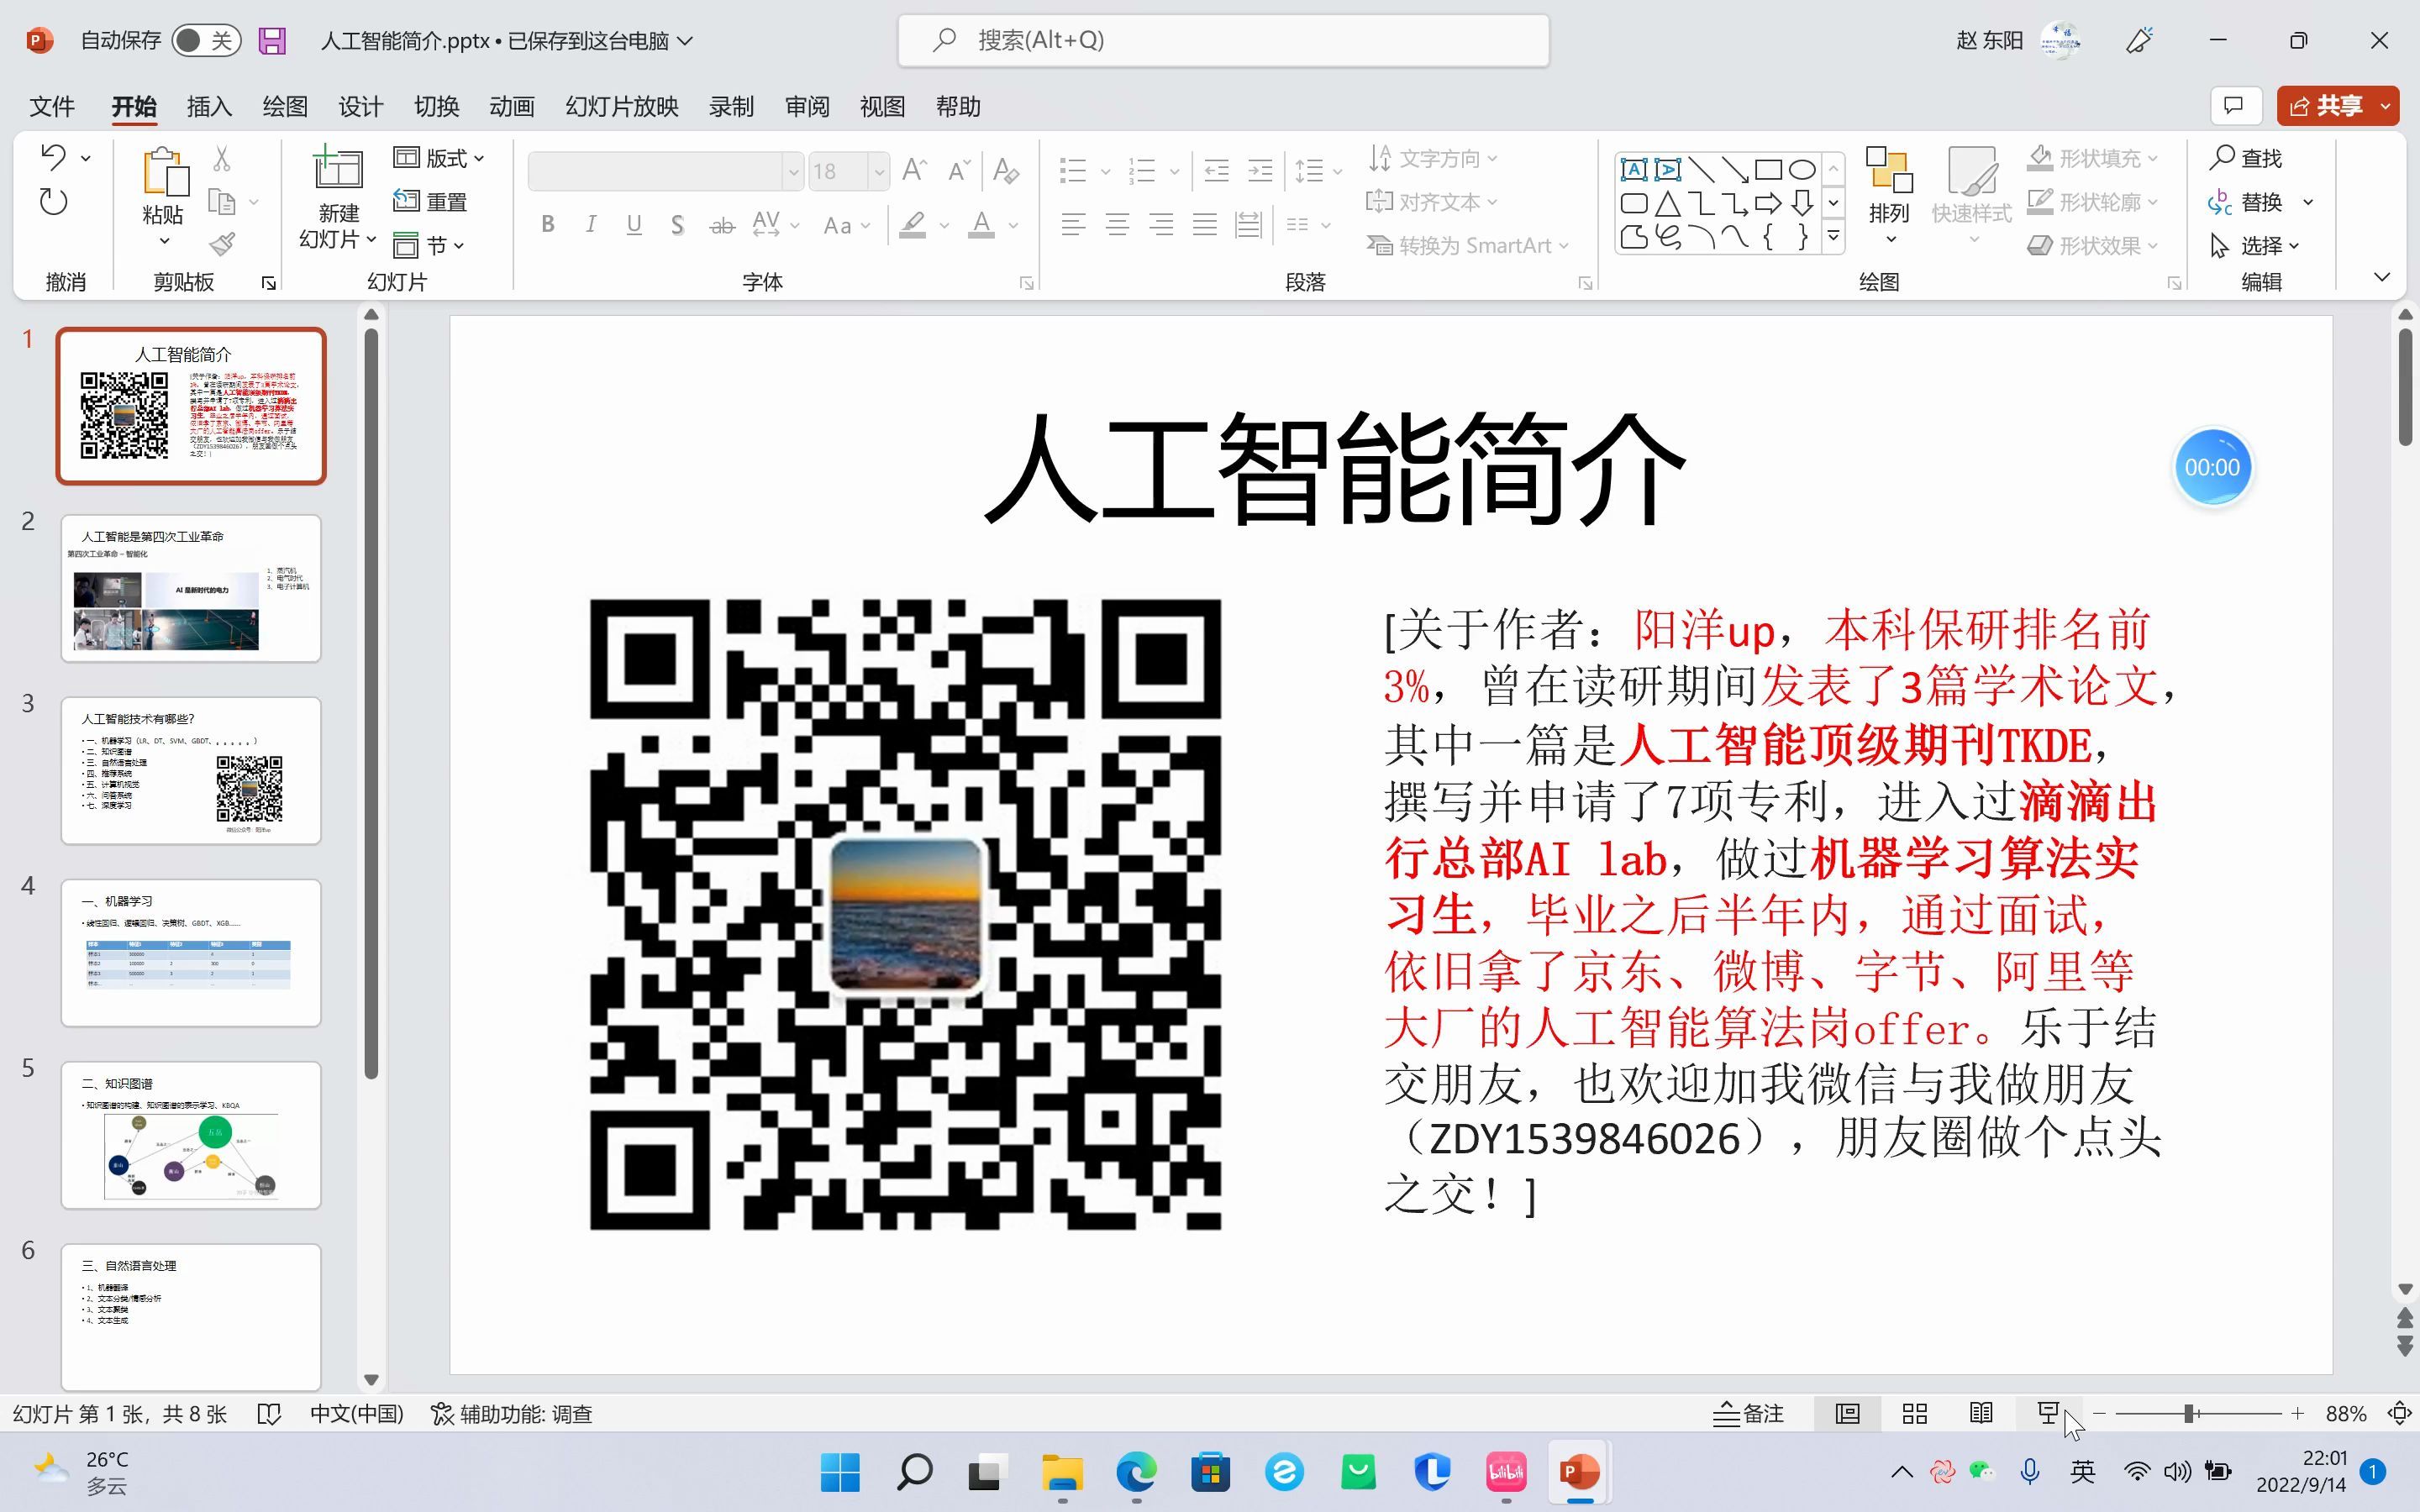Open the Comments pane icon
The width and height of the screenshot is (2420, 1512).
tap(2234, 105)
